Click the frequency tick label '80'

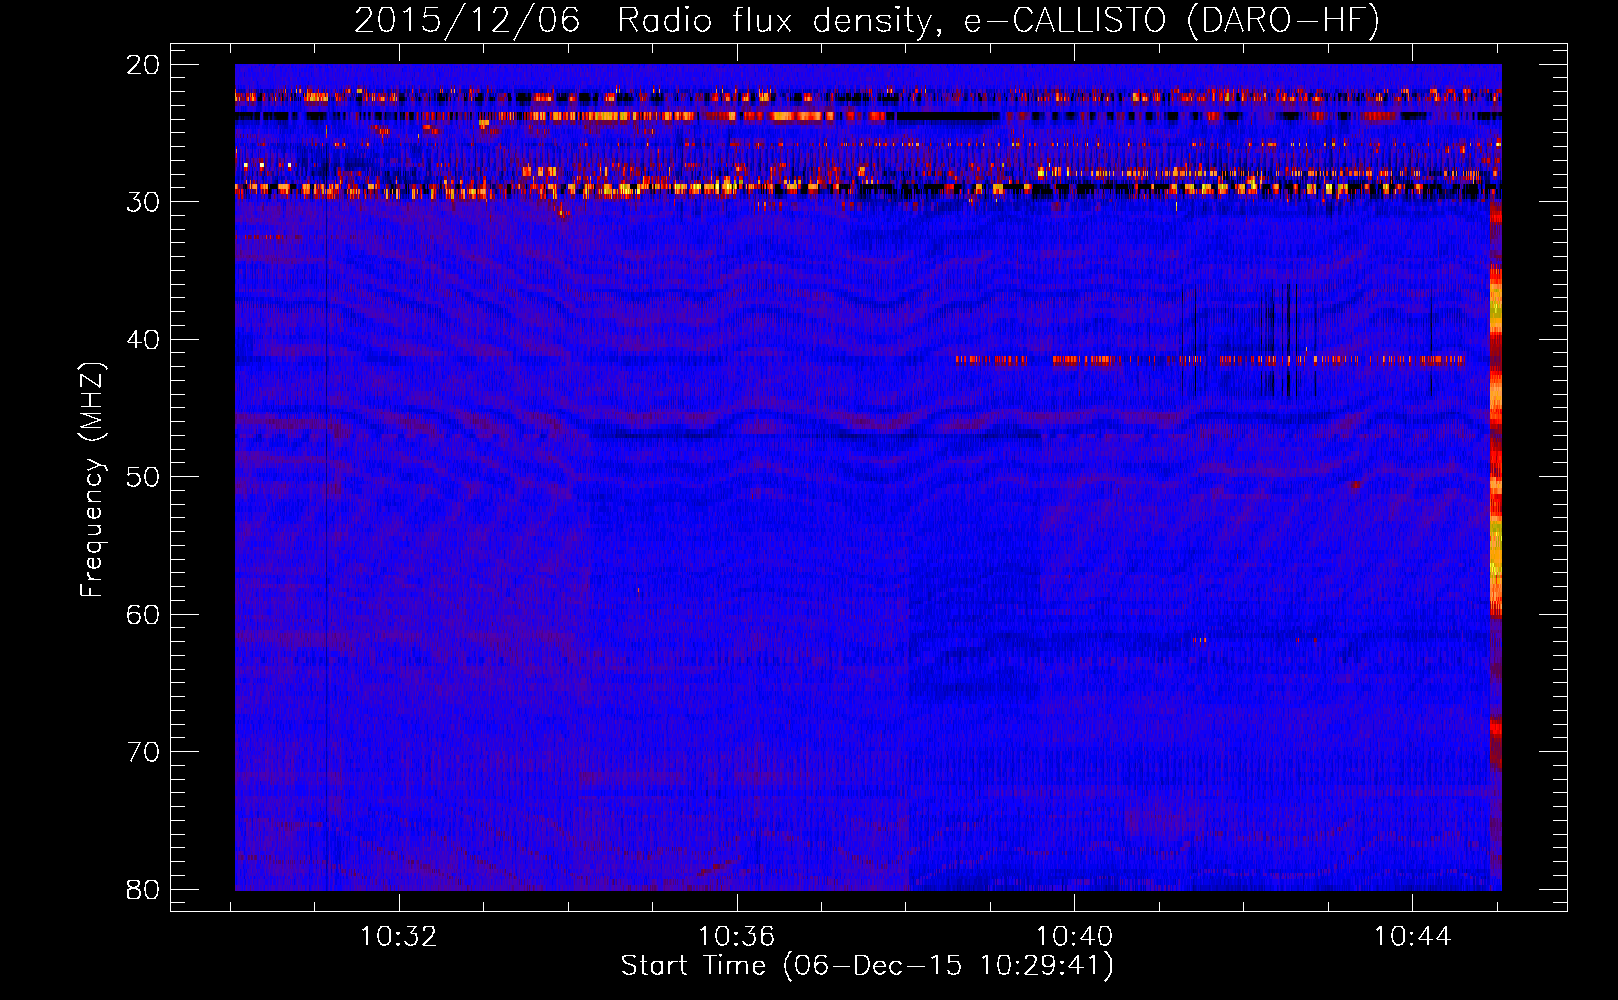(144, 889)
